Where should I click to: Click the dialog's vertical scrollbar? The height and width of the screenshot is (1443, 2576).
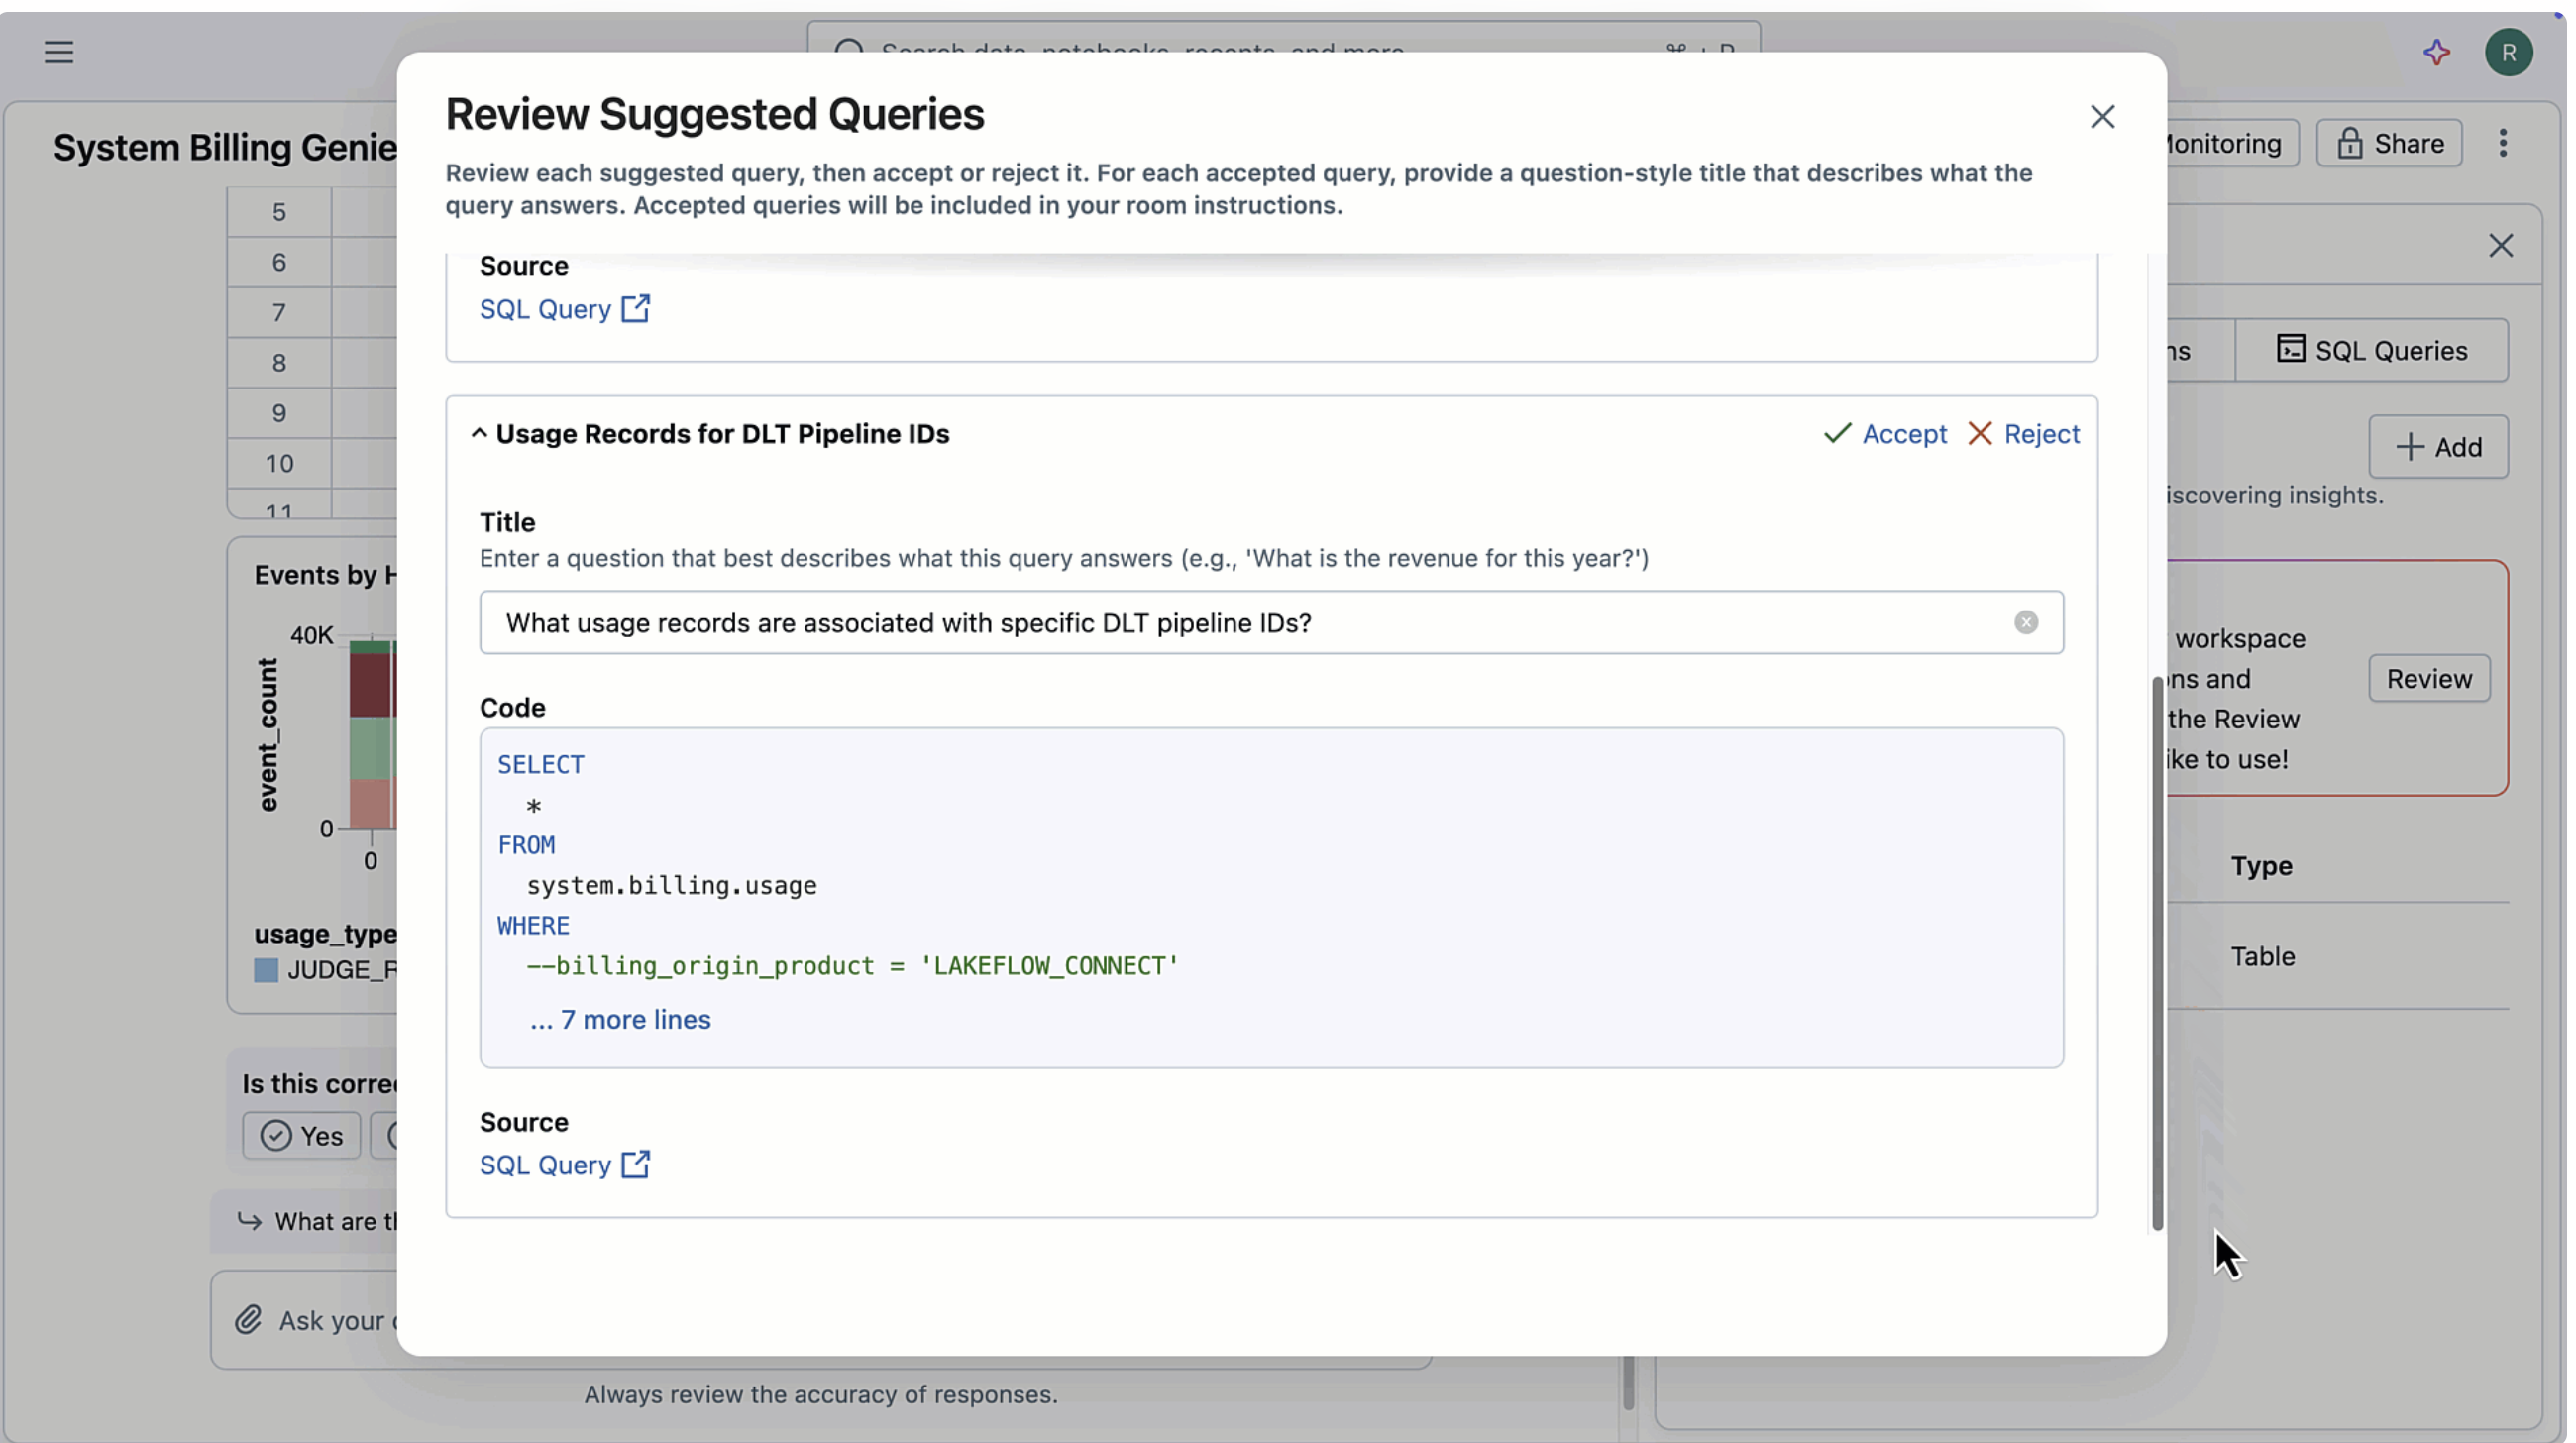point(2156,952)
